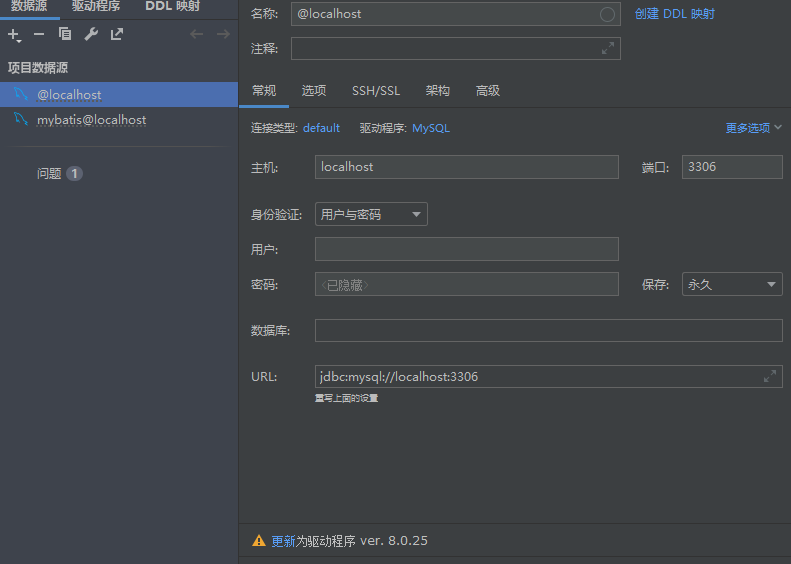The width and height of the screenshot is (791, 564).
Task: Switch to the DDL 映射 tab
Action: [173, 7]
